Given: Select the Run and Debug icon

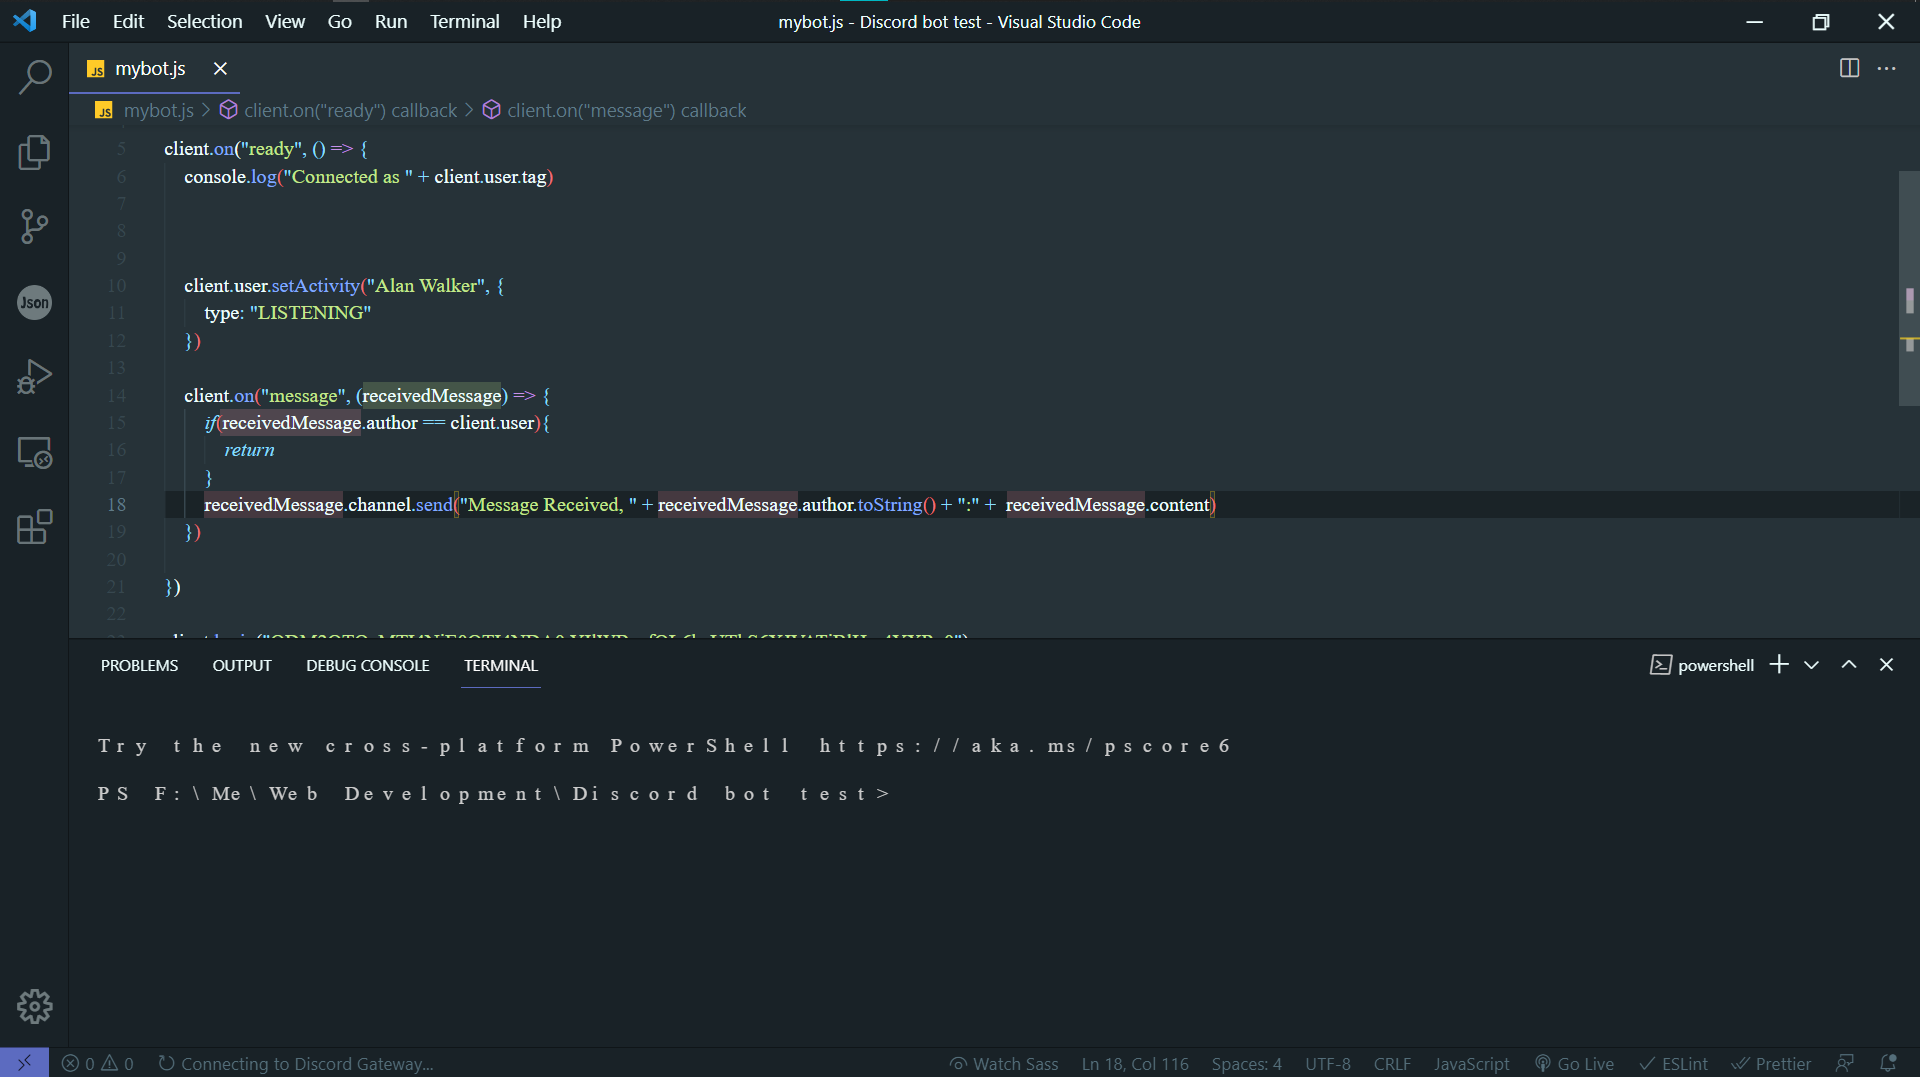Looking at the screenshot, I should pos(35,377).
